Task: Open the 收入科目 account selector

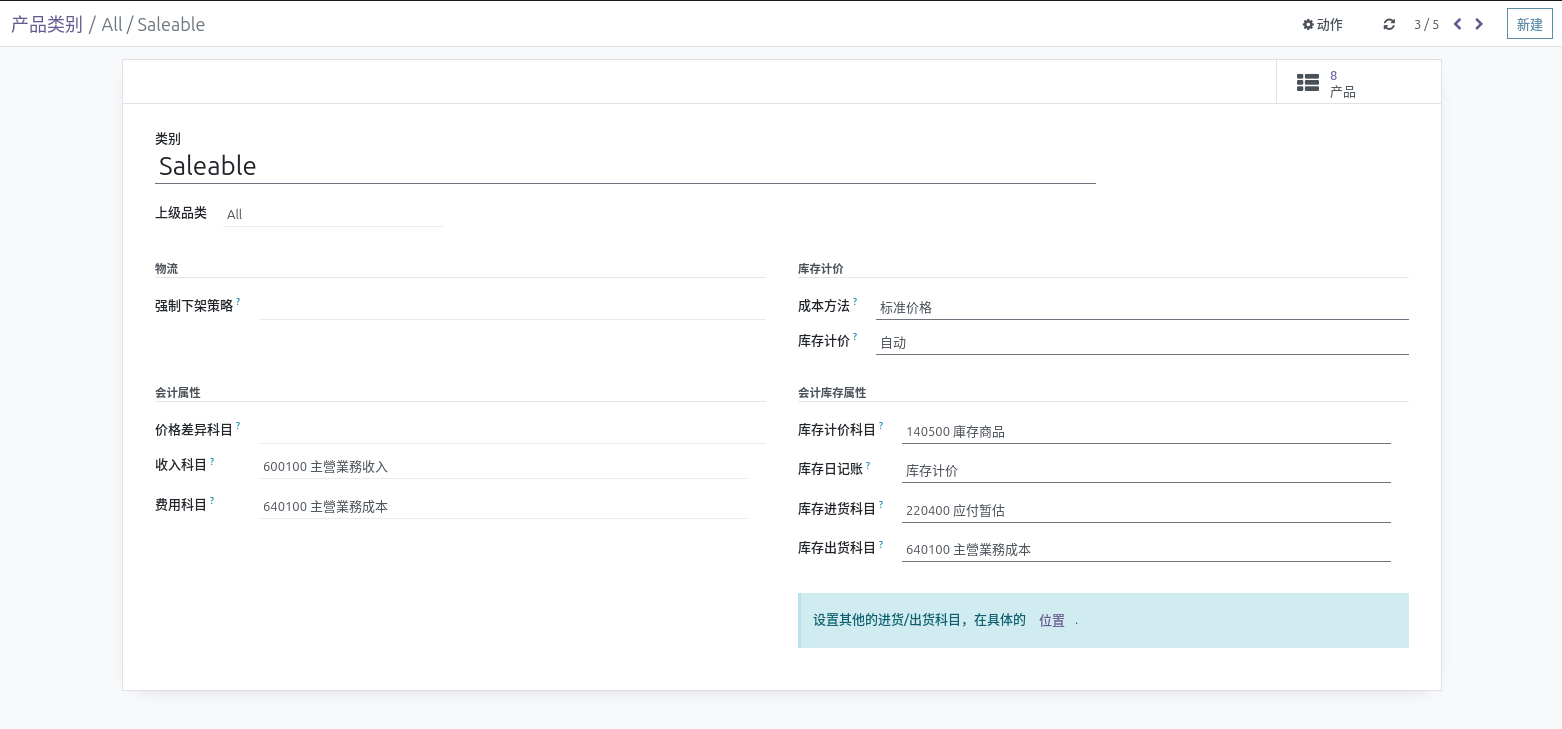Action: click(x=503, y=467)
